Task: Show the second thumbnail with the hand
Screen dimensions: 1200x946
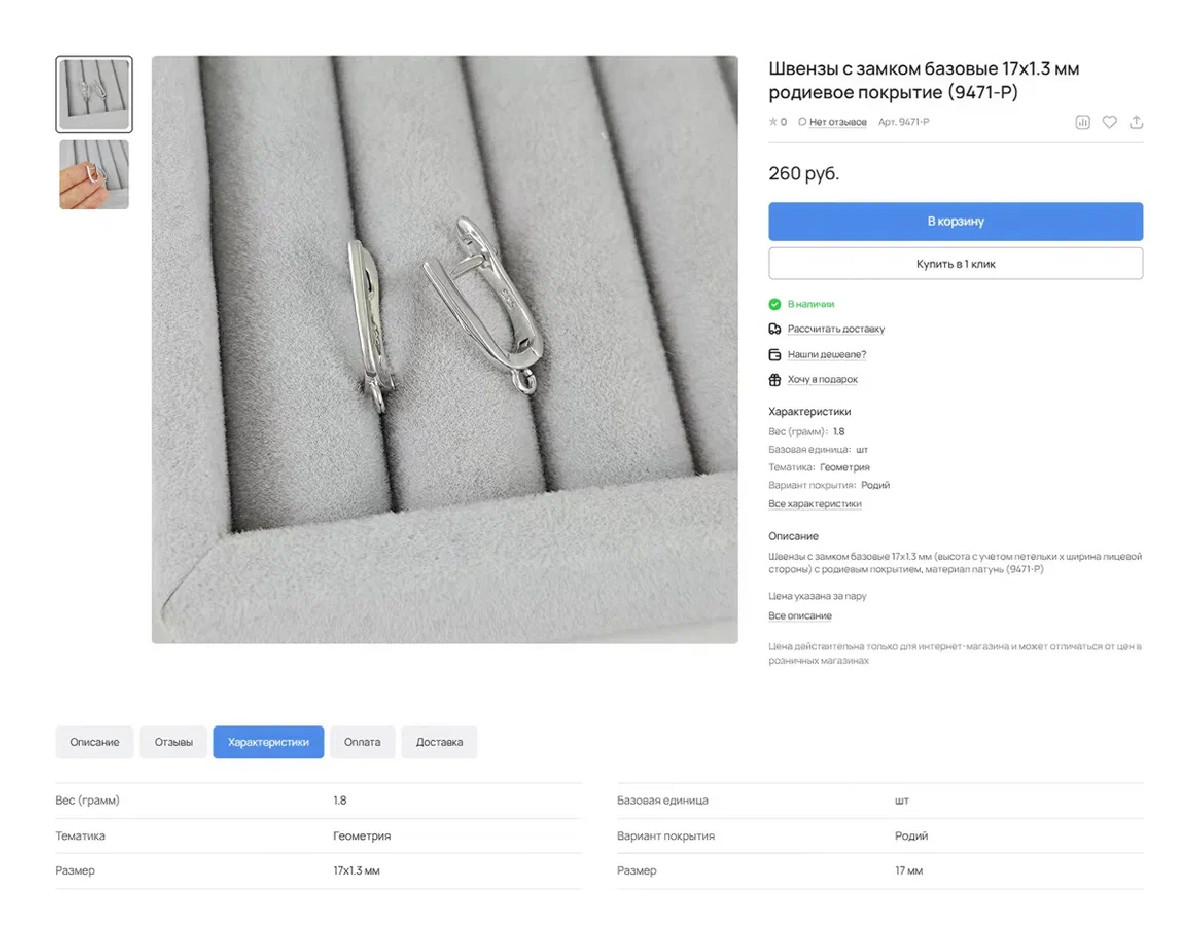Action: coord(94,174)
